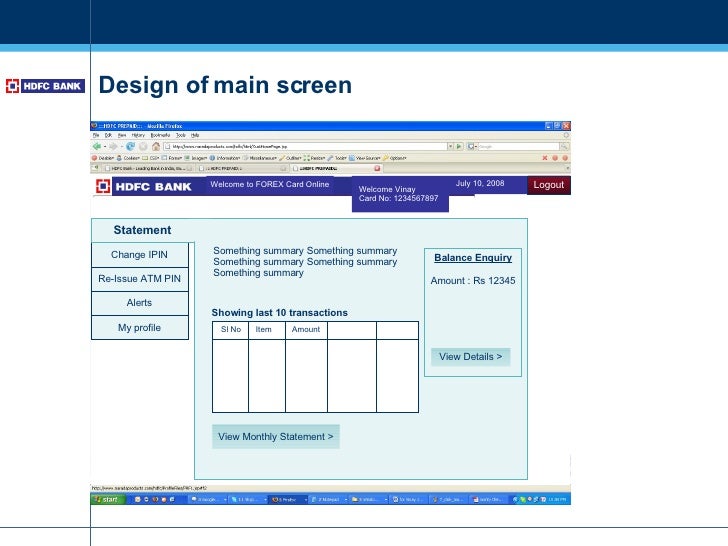Click the Sl No column header

231,329
